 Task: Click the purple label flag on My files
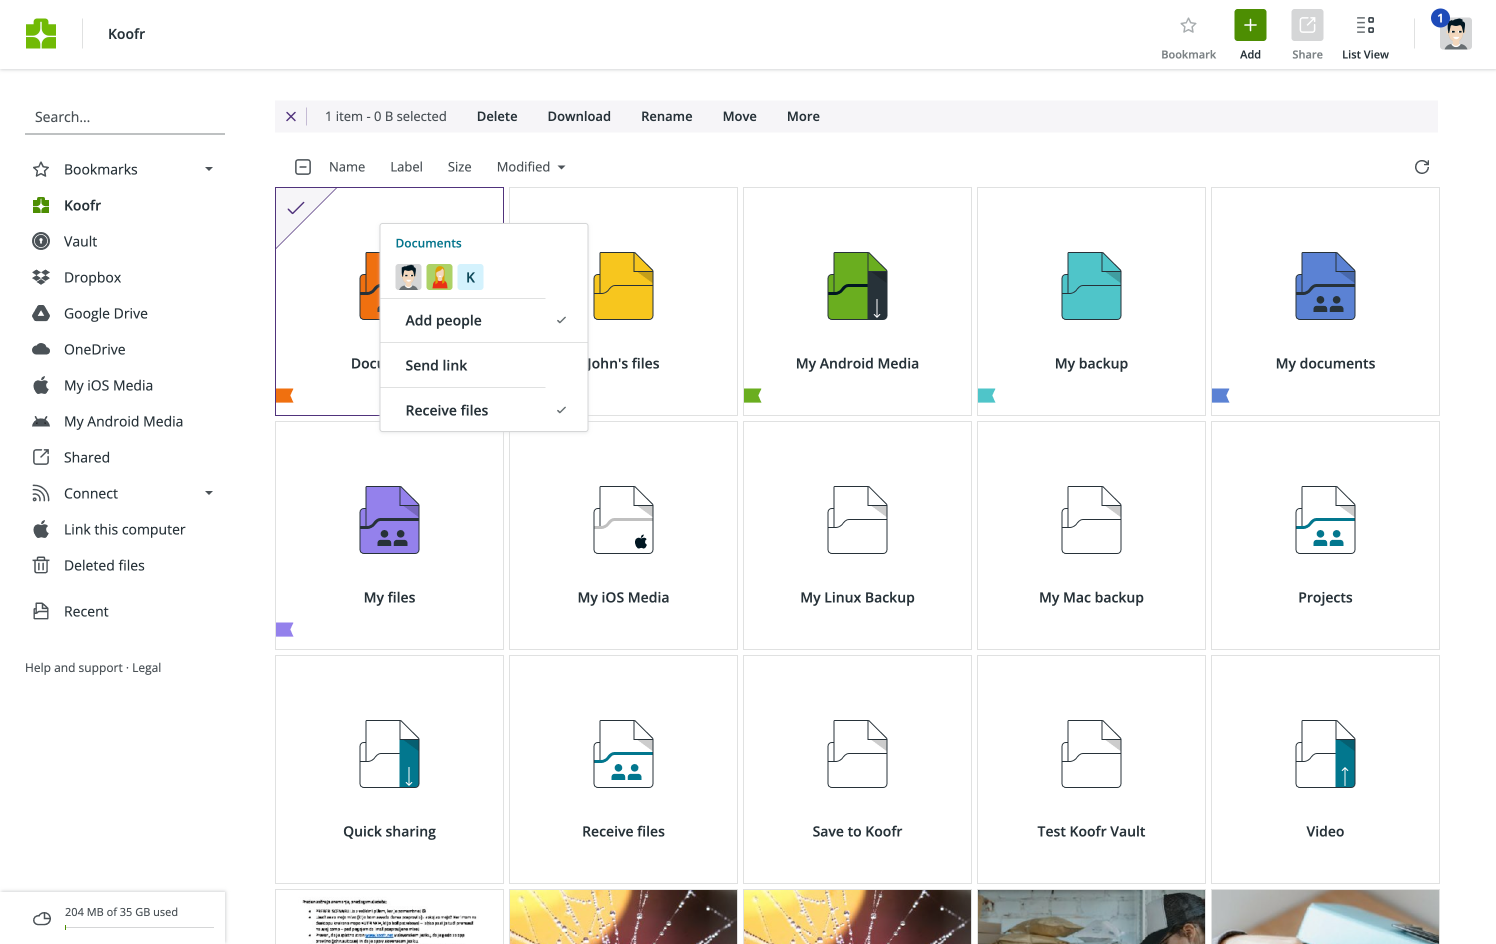point(284,629)
